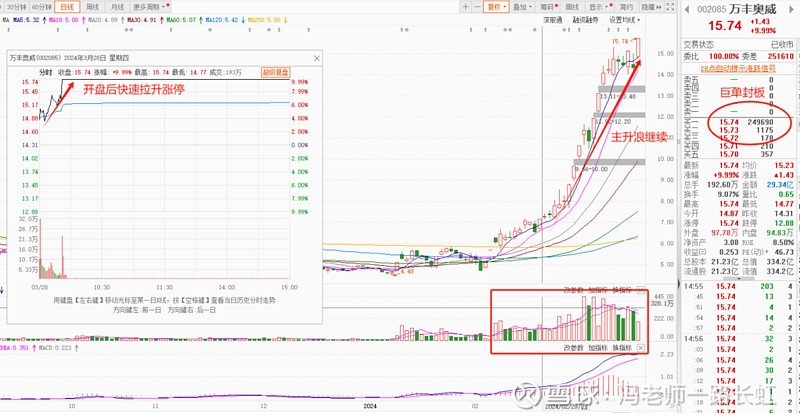Click MA5 trend arrow indicator
800x420 pixels.
click(44, 20)
